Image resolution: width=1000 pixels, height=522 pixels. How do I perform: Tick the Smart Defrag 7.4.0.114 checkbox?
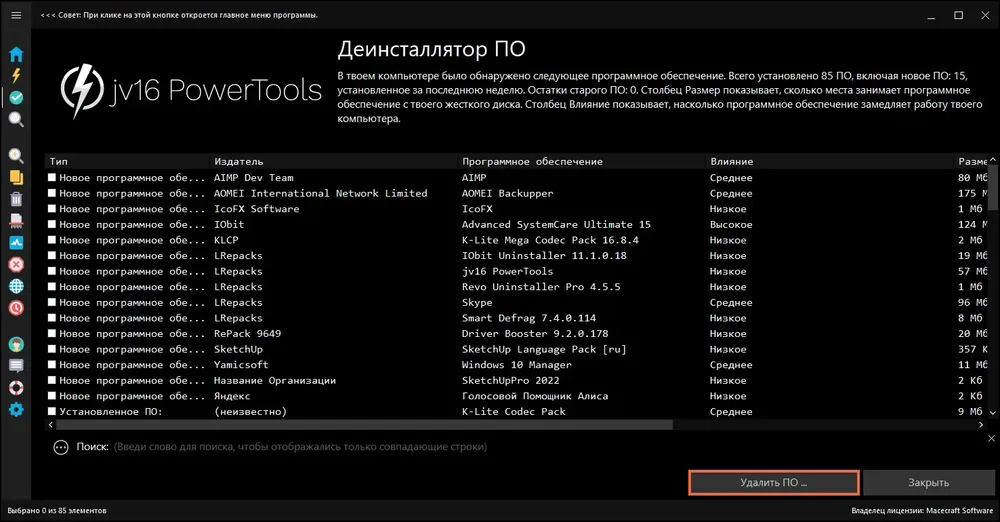(52, 318)
